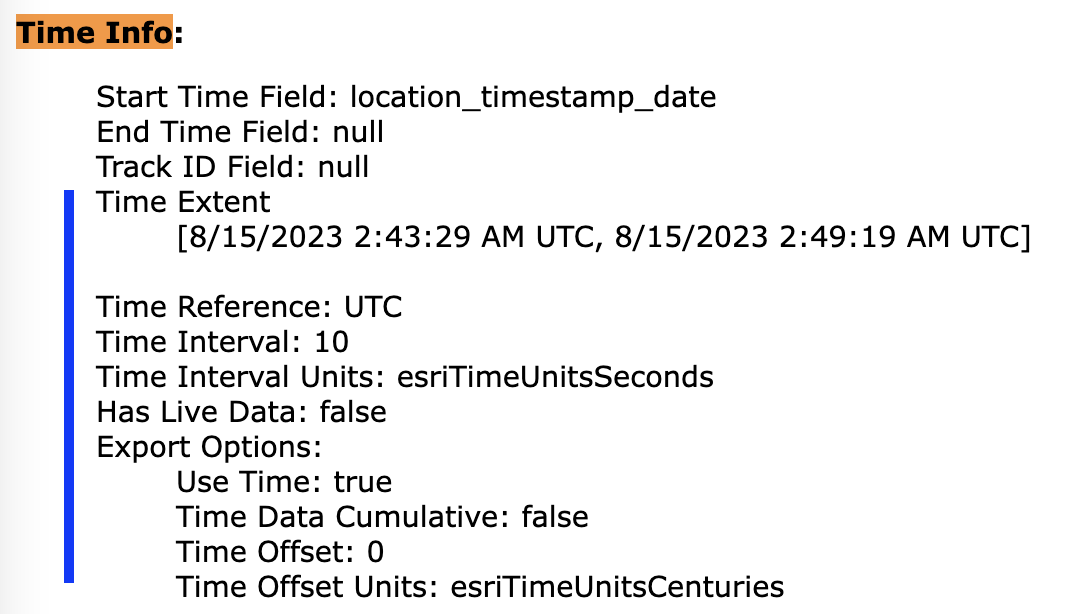Viewport: 1072px width, 614px height.
Task: Click the blue vertical bar at left
Action: (69, 385)
